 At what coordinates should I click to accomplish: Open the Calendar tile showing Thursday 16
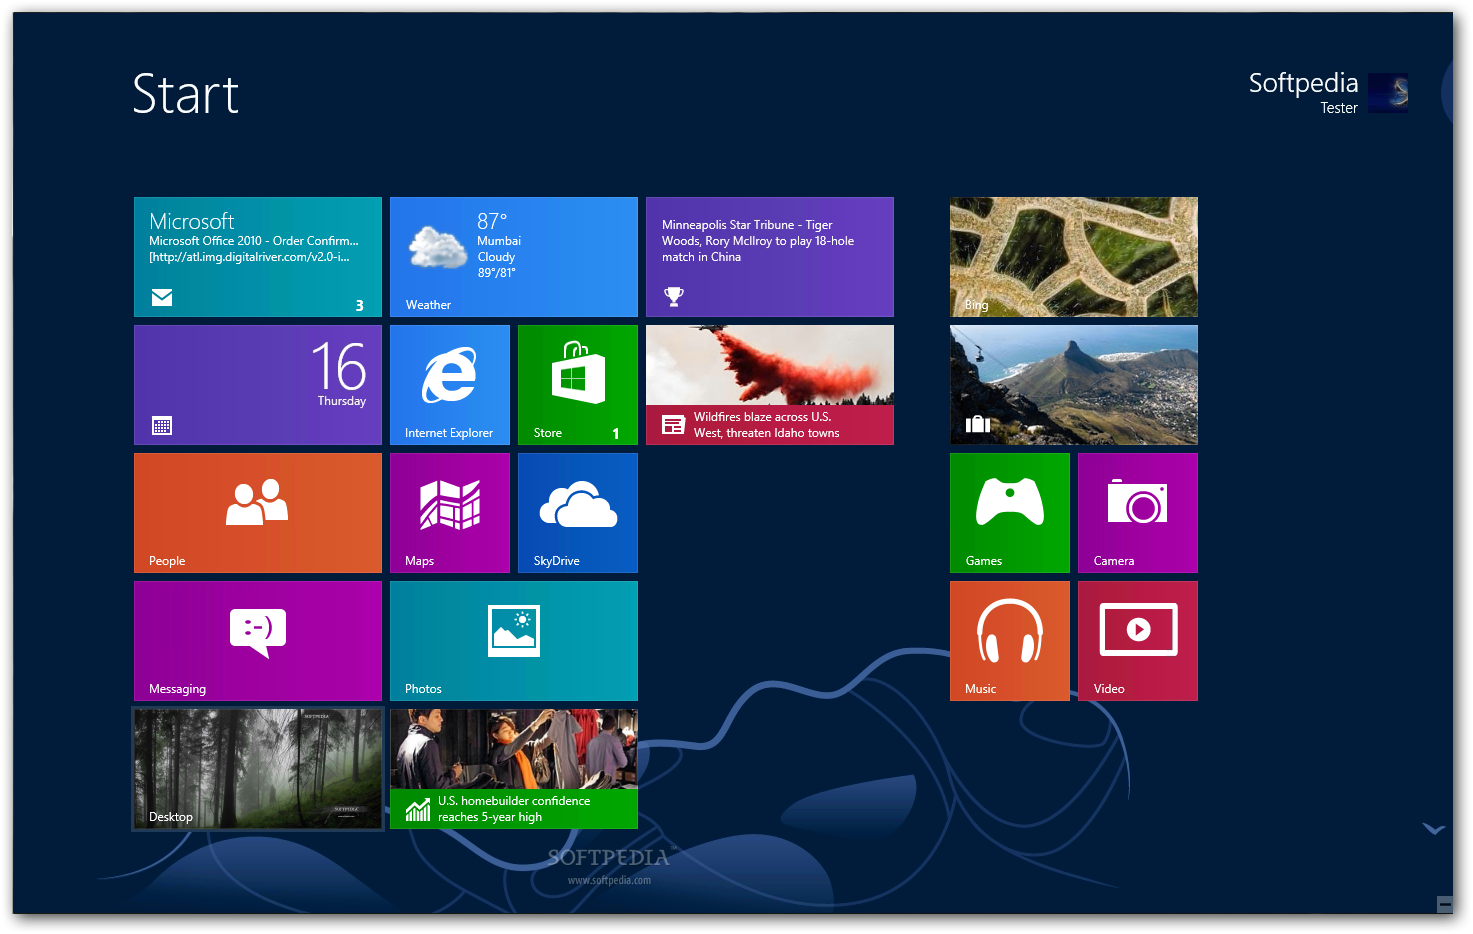click(257, 384)
